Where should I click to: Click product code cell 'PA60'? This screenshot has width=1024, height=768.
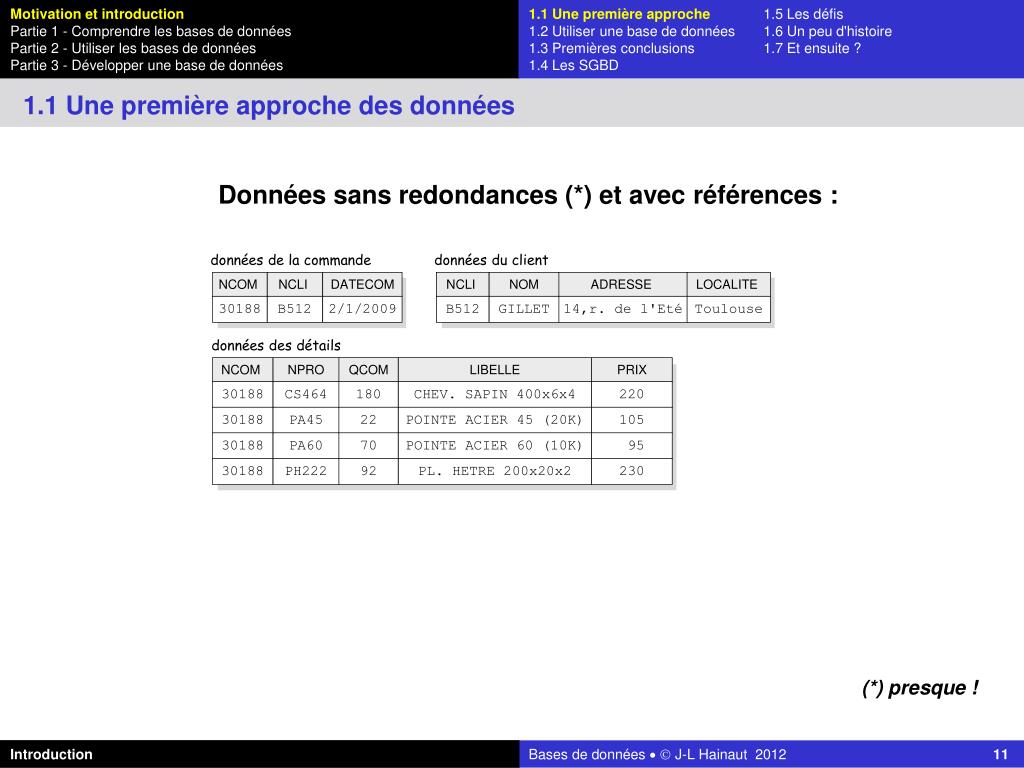pyautogui.click(x=306, y=445)
